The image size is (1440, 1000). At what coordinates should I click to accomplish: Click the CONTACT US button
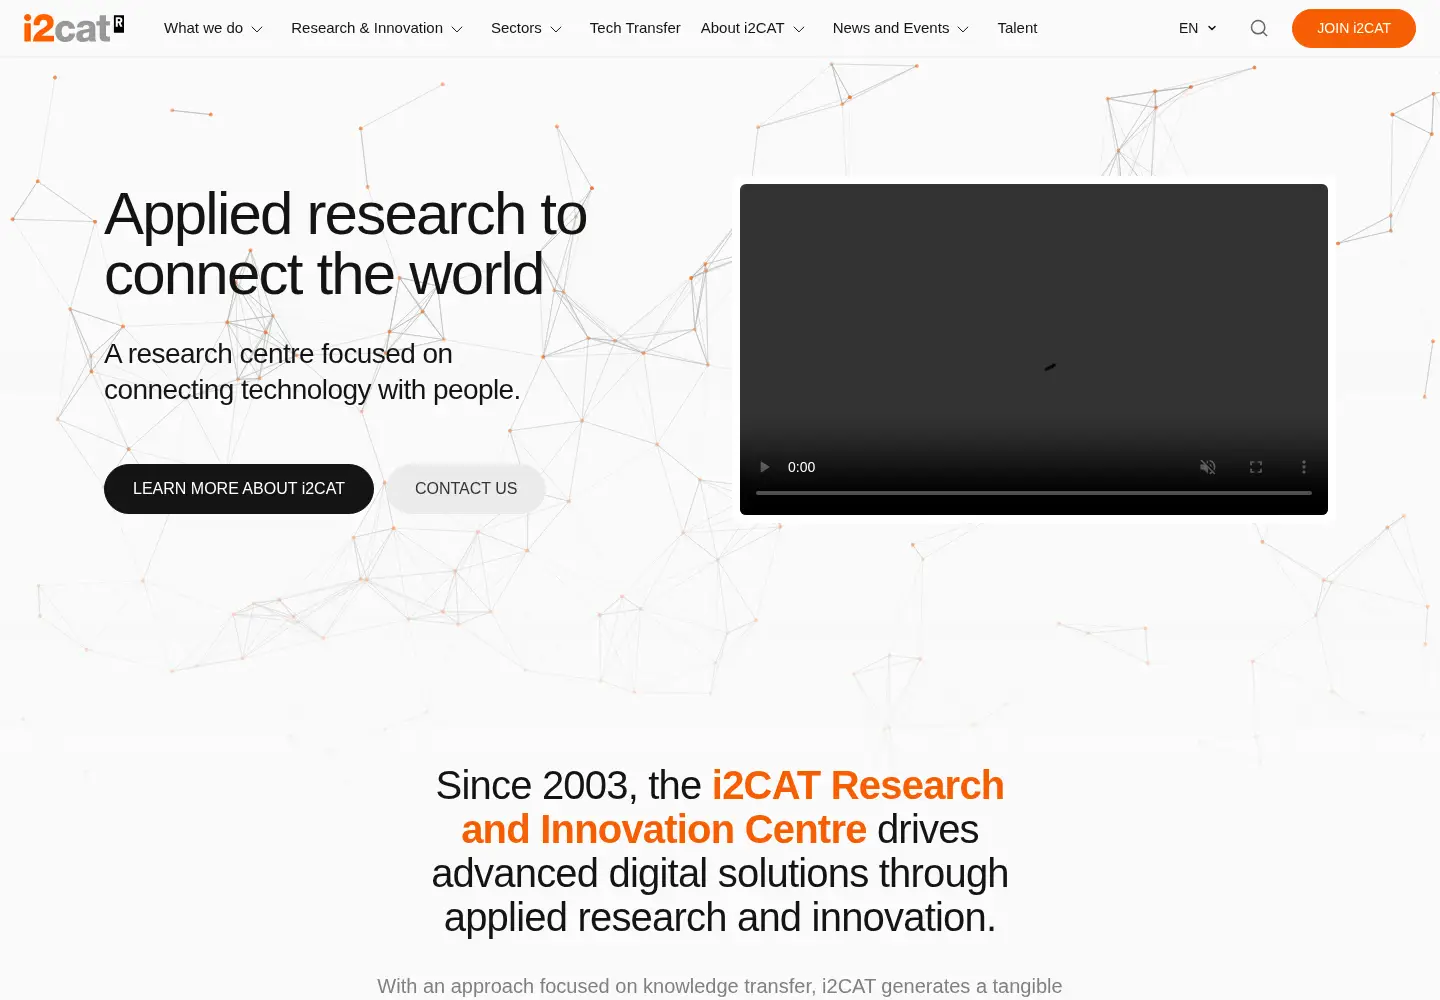[x=466, y=489]
